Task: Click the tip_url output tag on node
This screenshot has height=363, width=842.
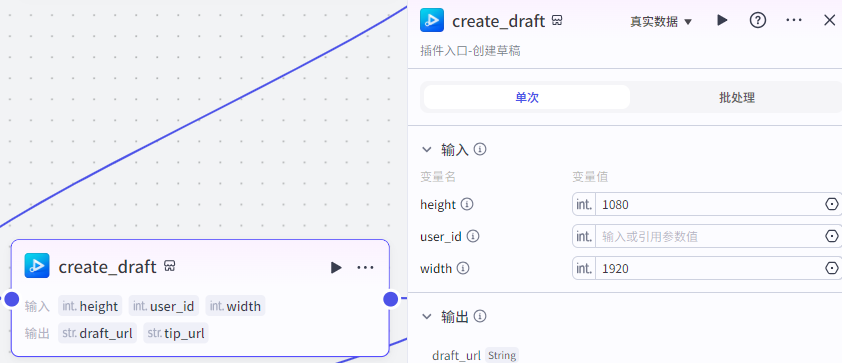Action: (176, 333)
